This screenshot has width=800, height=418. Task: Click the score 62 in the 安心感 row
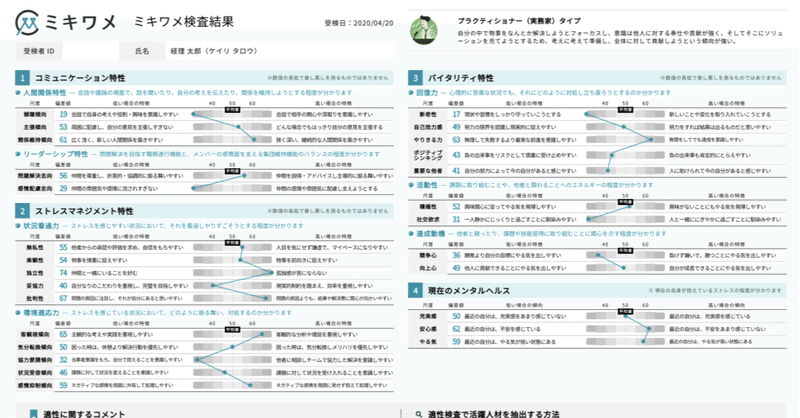pos(456,329)
